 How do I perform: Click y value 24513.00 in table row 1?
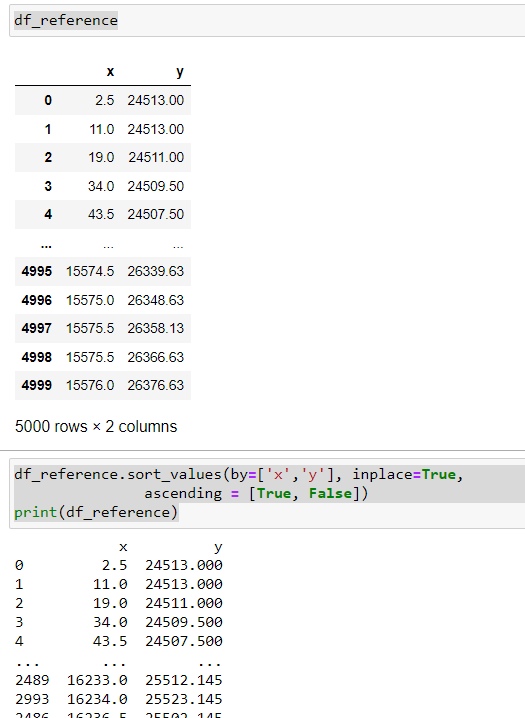click(x=156, y=129)
